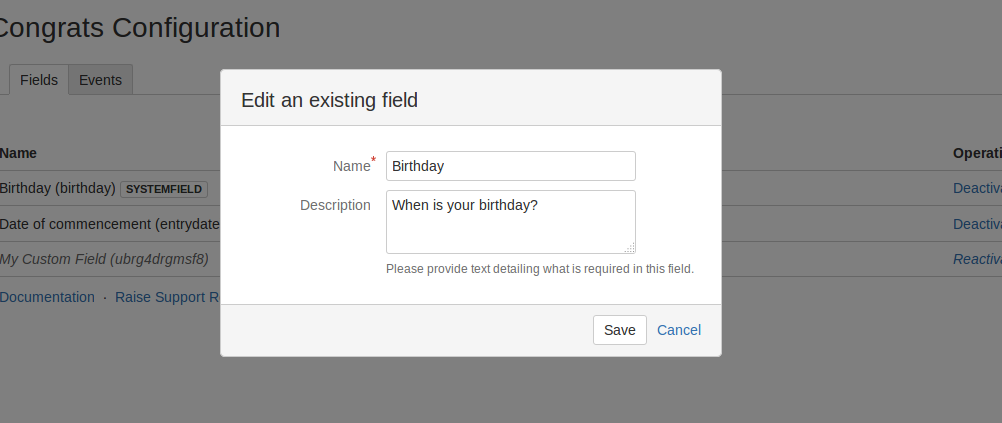Click the dialog title Edit an existing field
This screenshot has width=1002, height=423.
tap(329, 100)
